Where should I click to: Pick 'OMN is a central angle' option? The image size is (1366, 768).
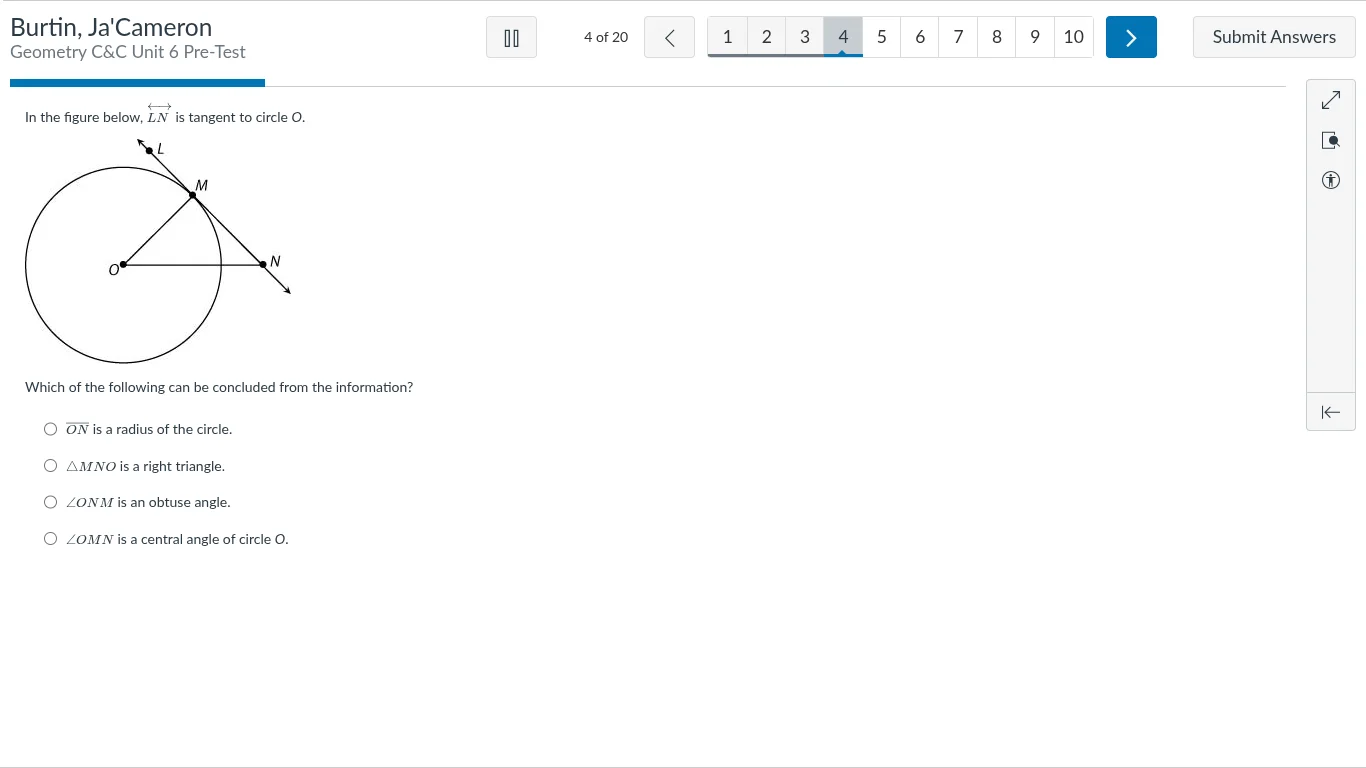click(x=51, y=539)
